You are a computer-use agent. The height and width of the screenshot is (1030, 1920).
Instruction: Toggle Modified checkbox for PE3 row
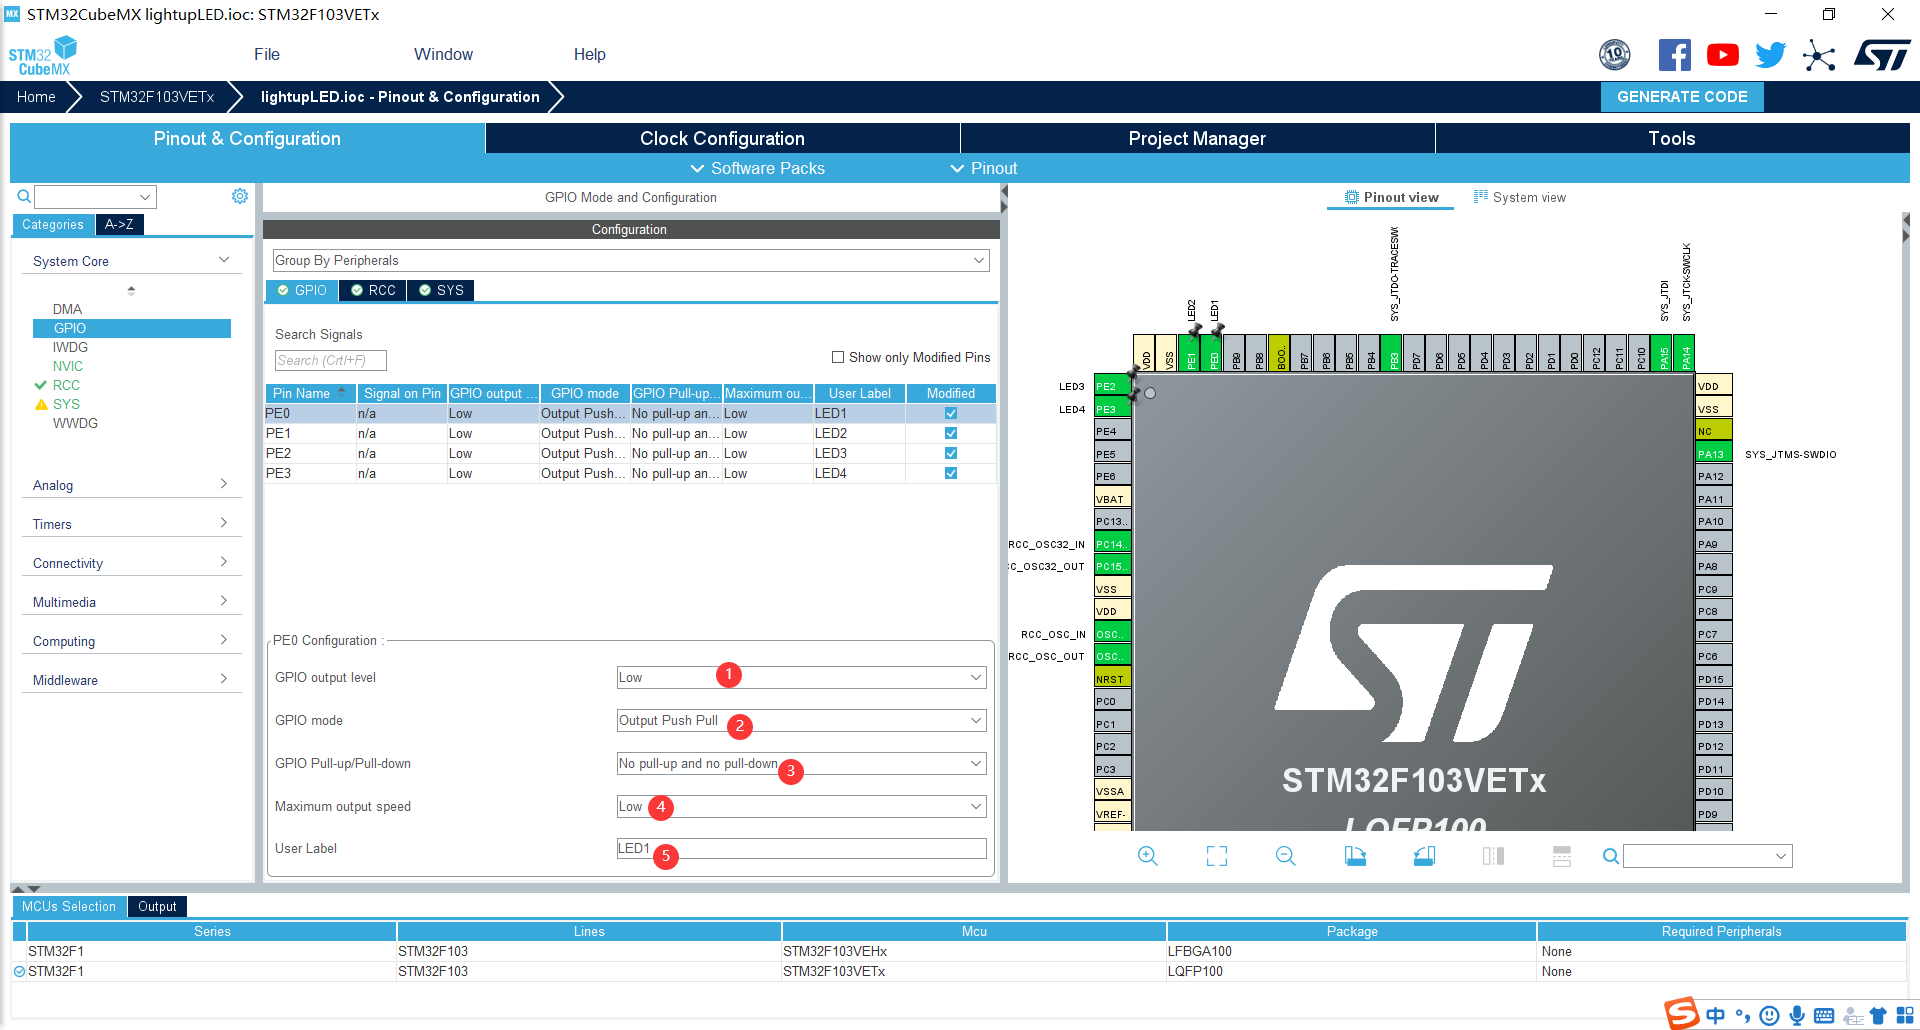(x=951, y=473)
